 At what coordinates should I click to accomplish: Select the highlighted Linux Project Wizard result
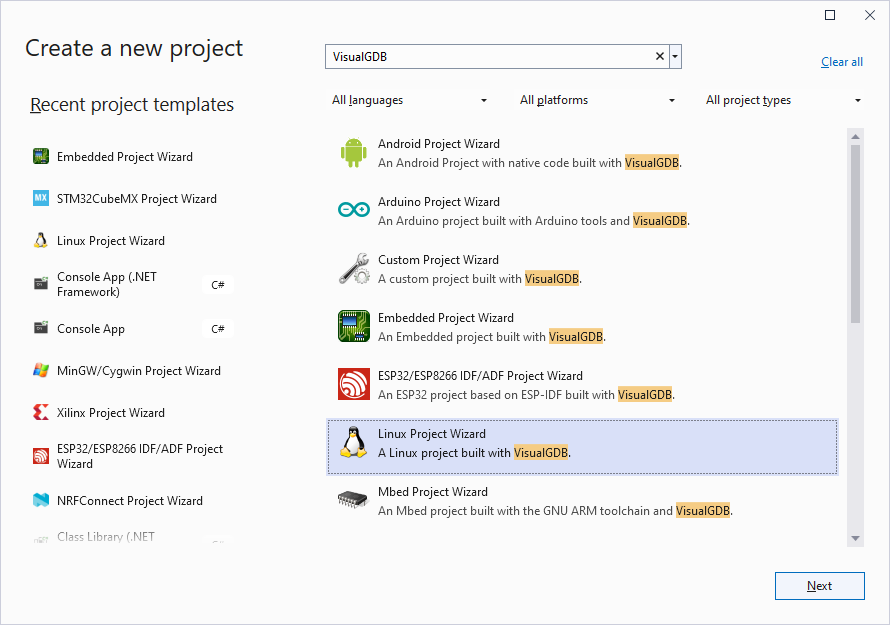click(x=582, y=447)
